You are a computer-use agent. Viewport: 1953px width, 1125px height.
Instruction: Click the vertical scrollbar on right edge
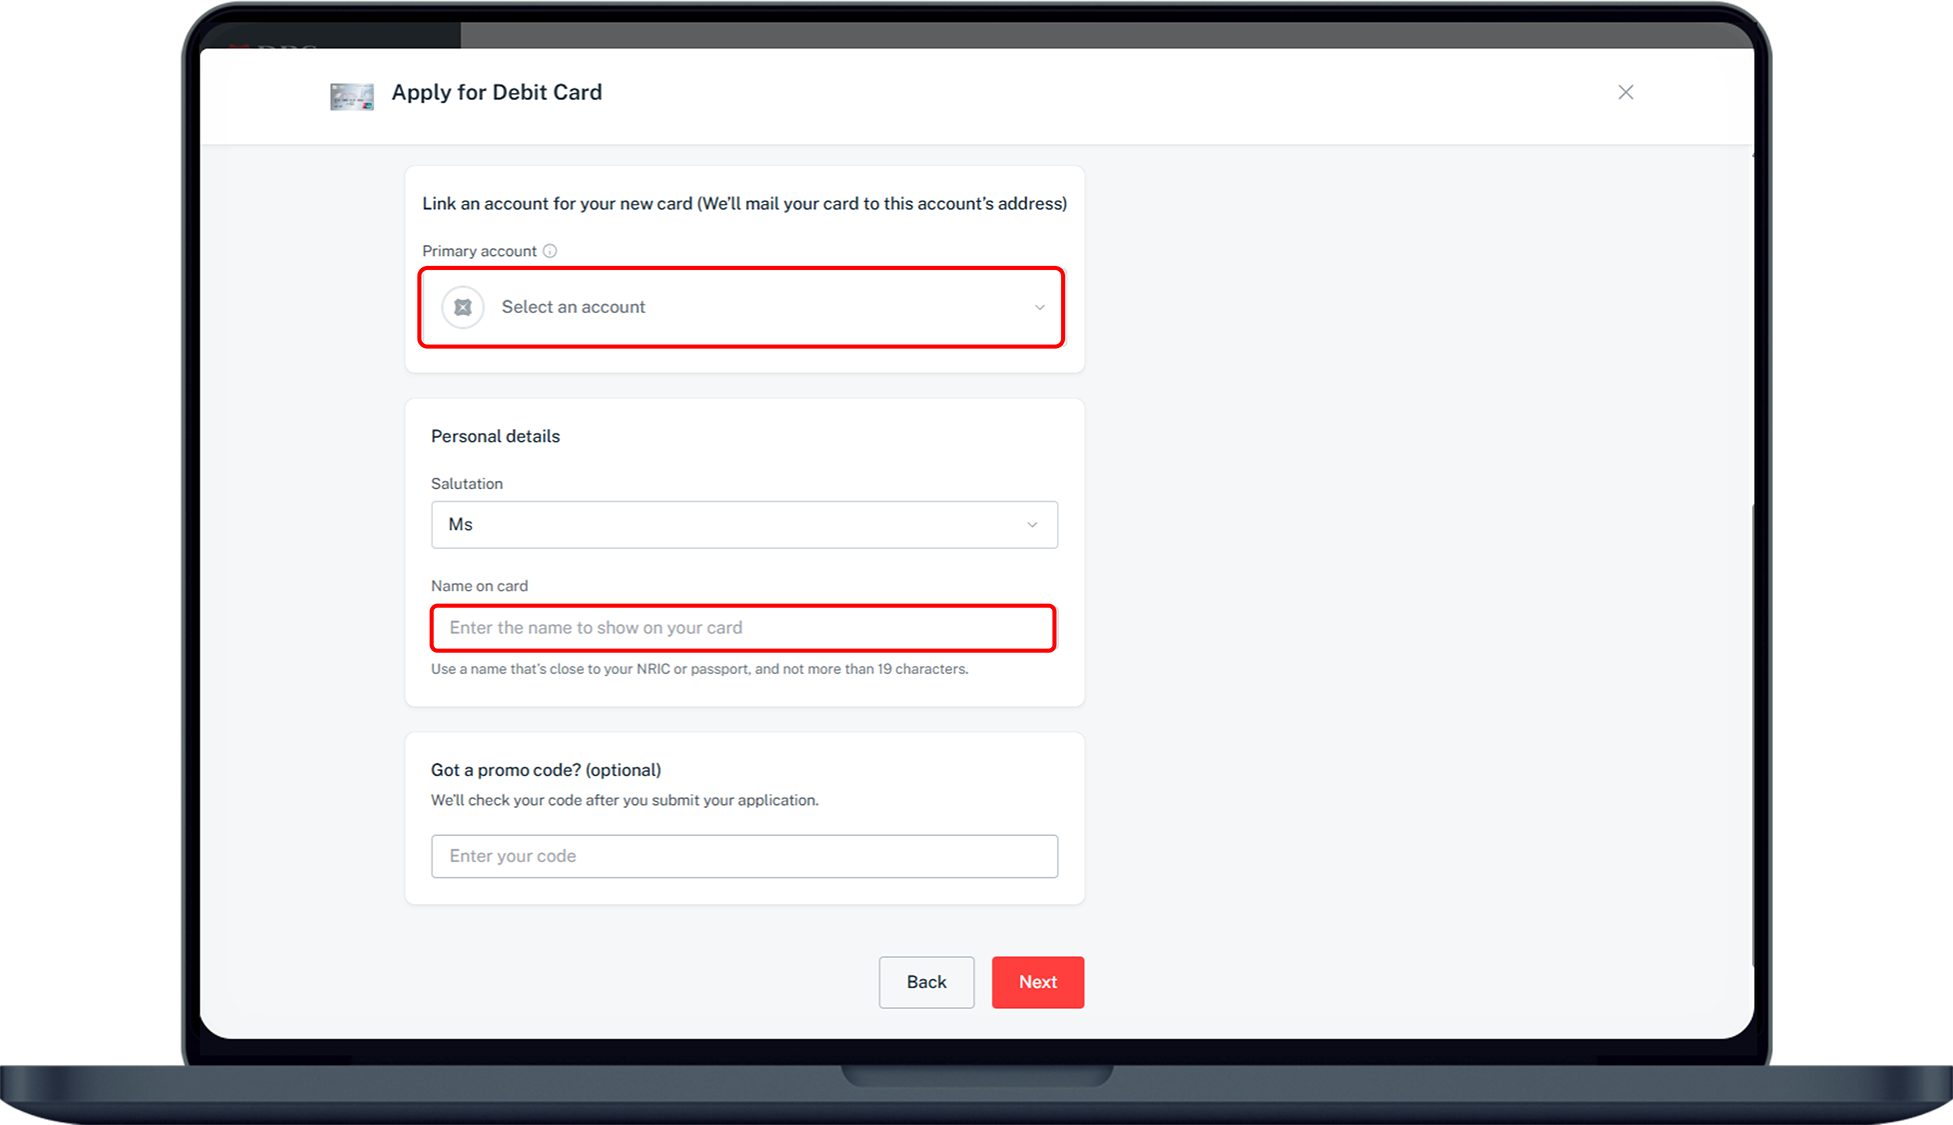click(x=1754, y=735)
